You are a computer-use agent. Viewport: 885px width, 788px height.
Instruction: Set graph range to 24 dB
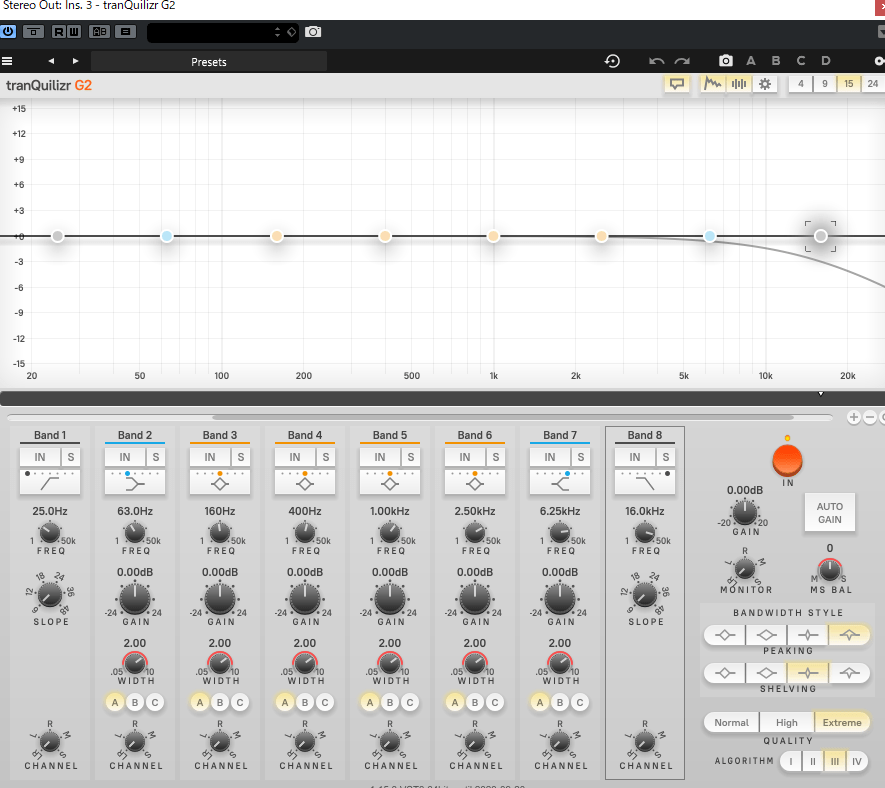[872, 84]
